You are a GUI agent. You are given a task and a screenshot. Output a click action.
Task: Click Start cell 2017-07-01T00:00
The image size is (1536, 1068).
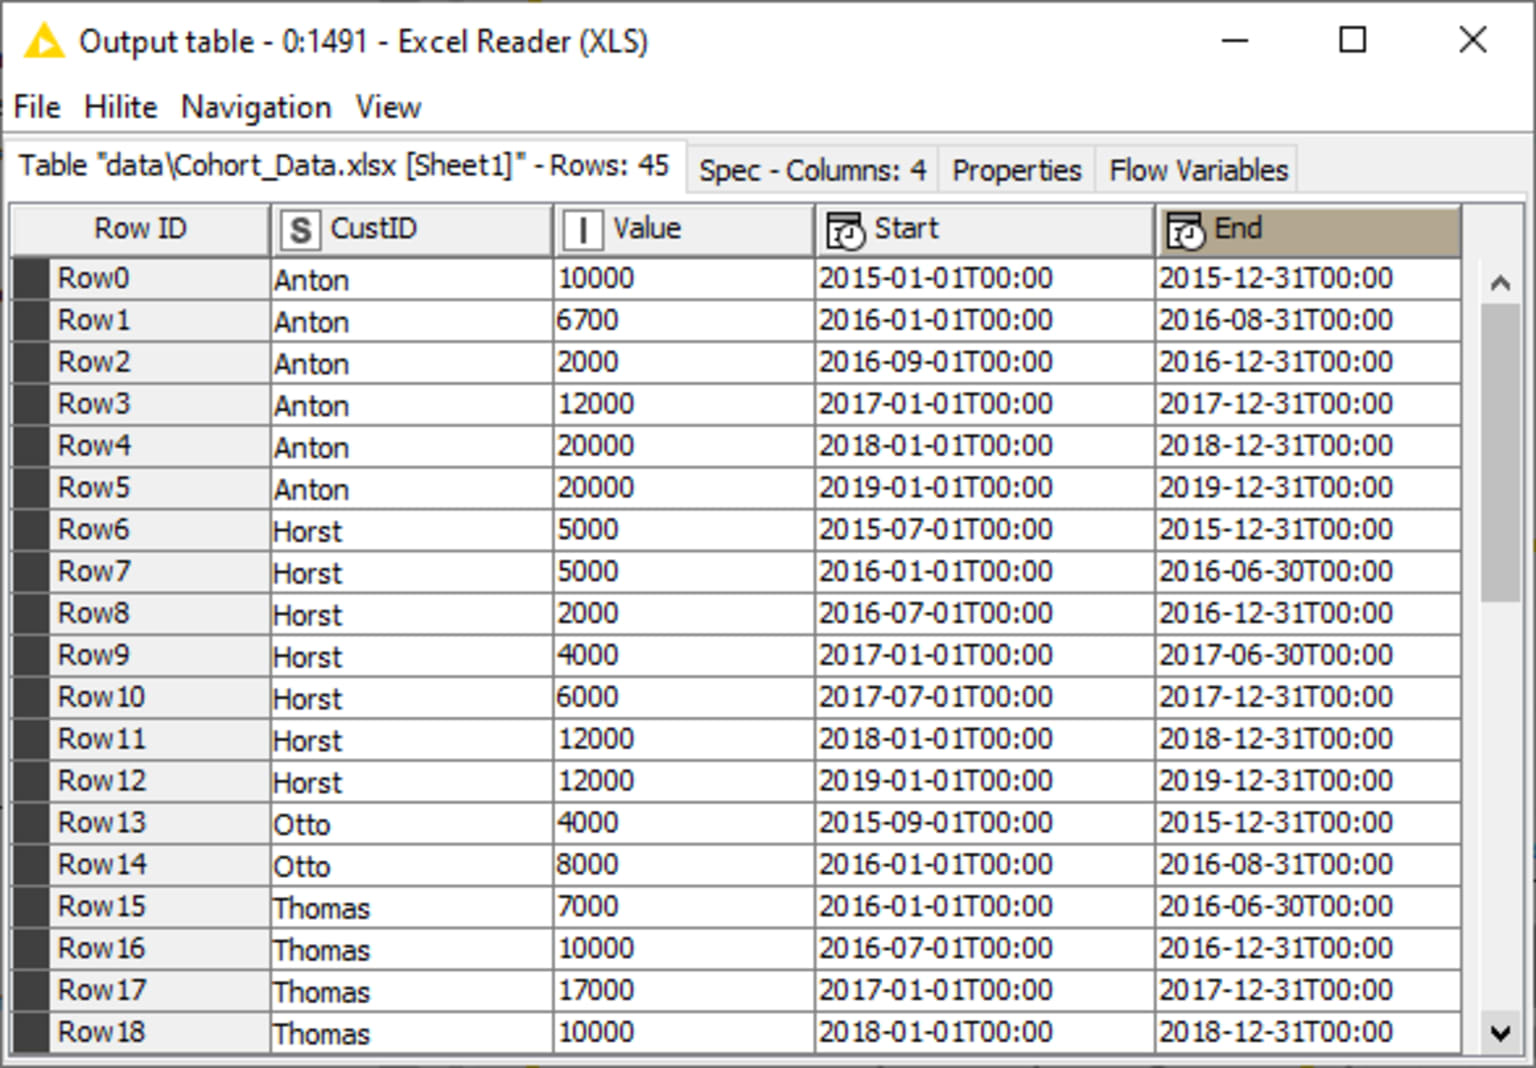(984, 697)
